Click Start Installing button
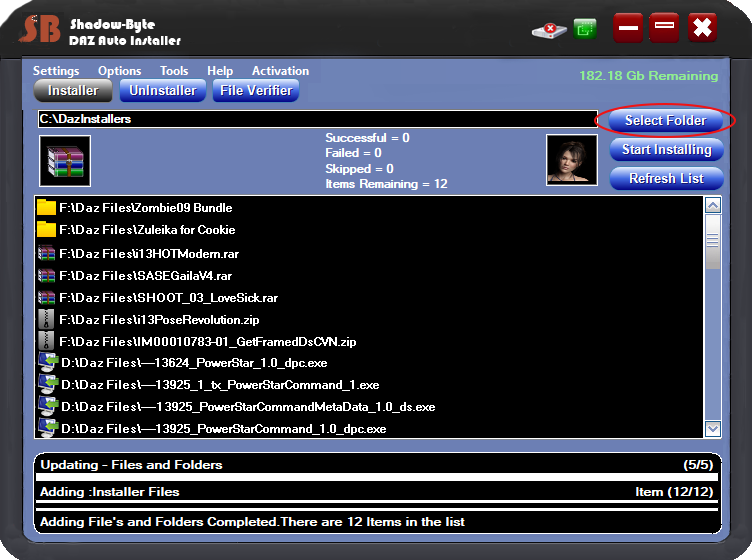Image resolution: width=752 pixels, height=560 pixels. pyautogui.click(x=667, y=150)
